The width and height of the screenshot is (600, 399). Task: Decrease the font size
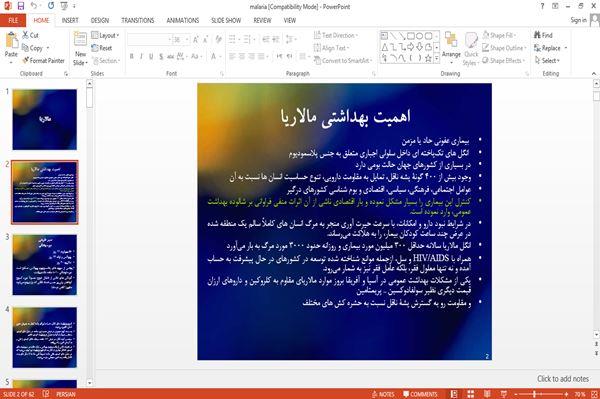point(205,39)
